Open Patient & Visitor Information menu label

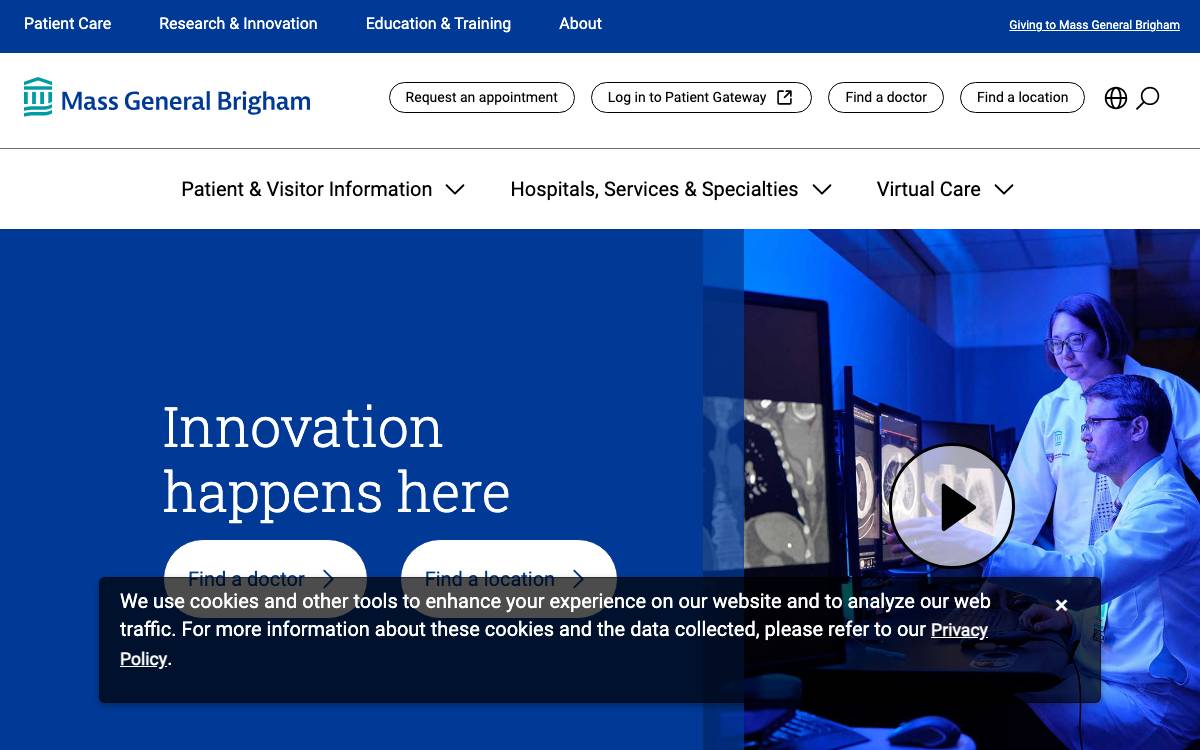pyautogui.click(x=307, y=189)
